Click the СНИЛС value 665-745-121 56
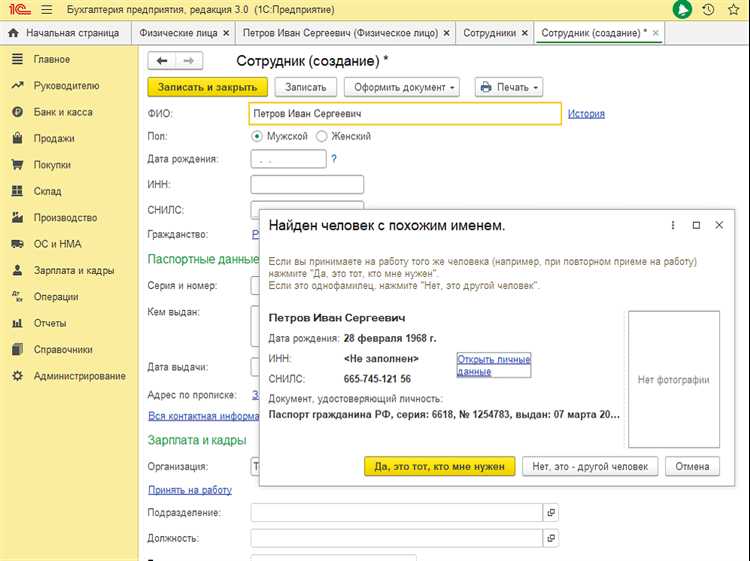The width and height of the screenshot is (750, 561). point(377,379)
